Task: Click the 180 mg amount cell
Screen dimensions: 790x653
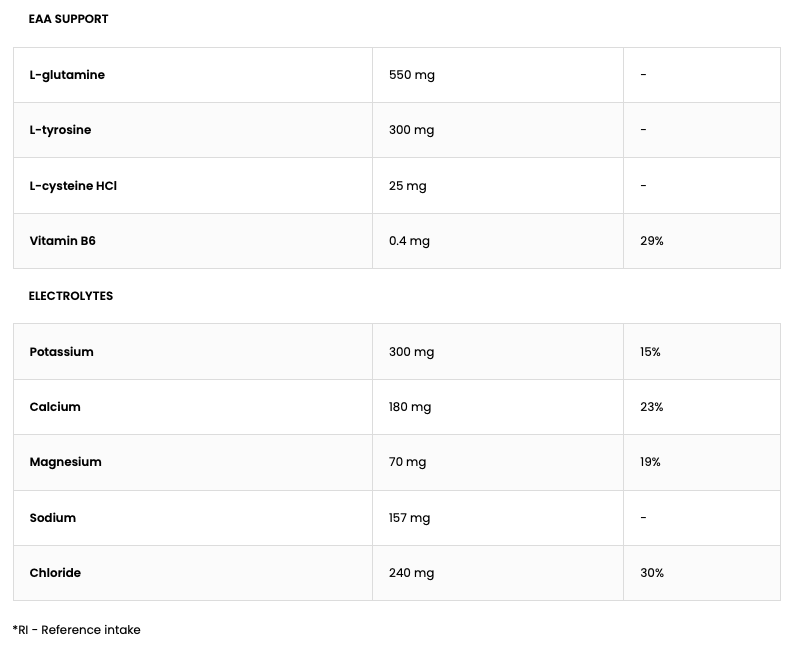Action: (410, 407)
